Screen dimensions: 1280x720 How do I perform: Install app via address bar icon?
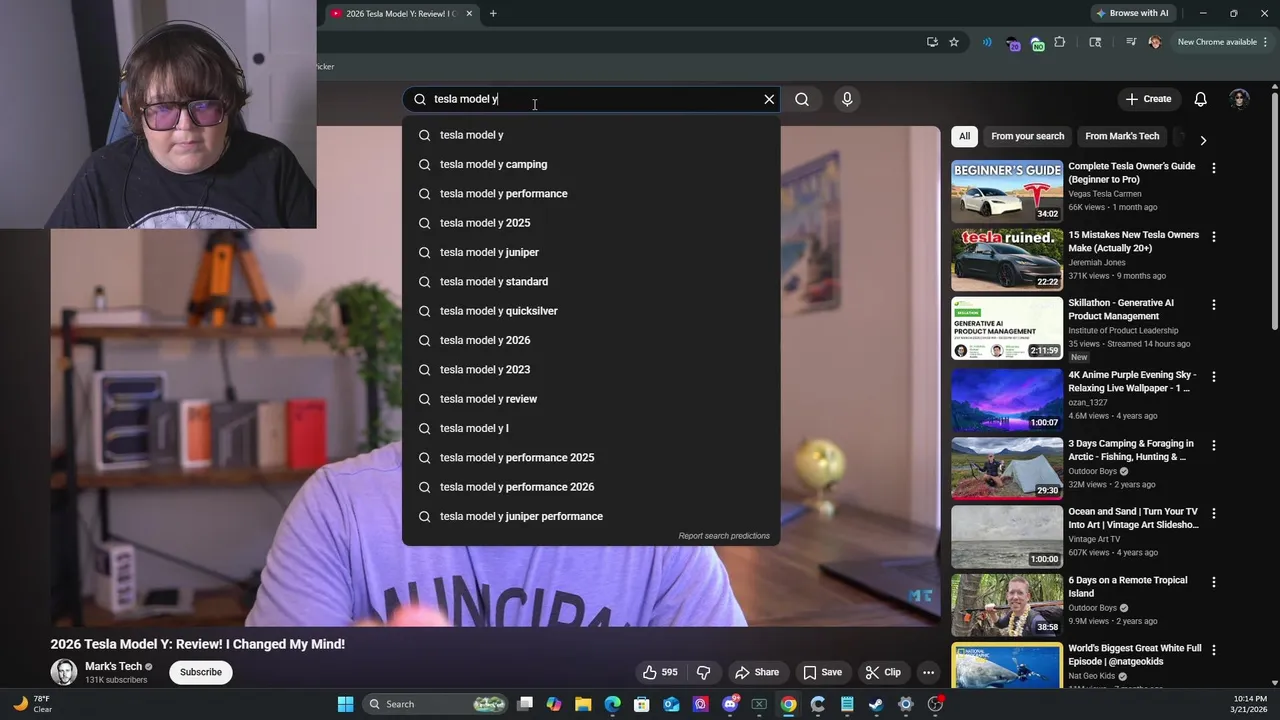tap(932, 42)
